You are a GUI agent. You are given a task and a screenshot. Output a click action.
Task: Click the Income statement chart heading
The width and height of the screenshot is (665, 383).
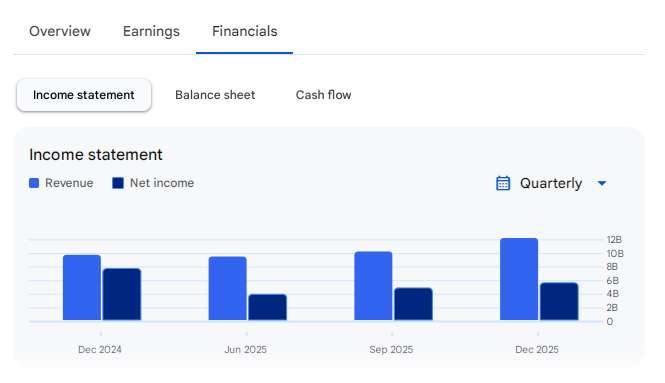pos(95,155)
